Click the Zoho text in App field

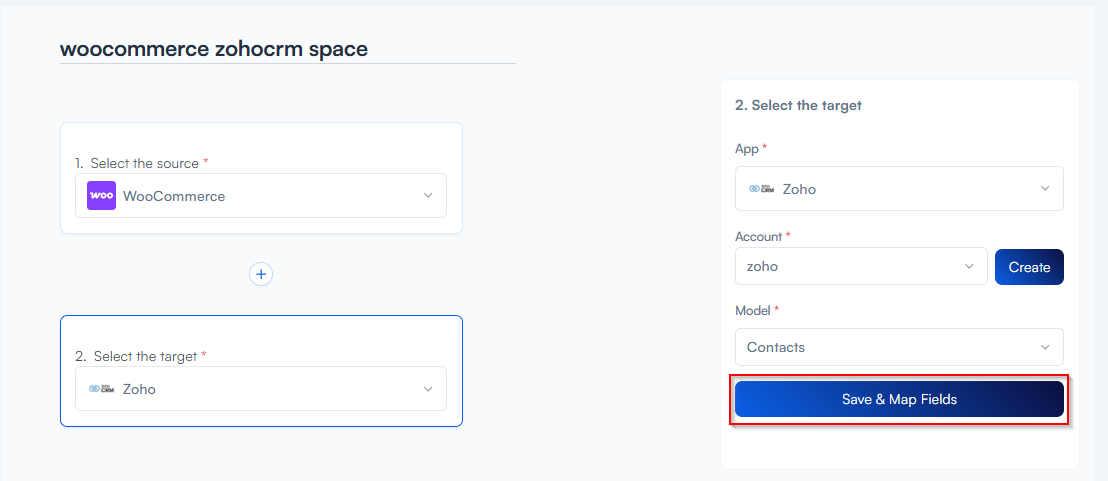coord(799,188)
